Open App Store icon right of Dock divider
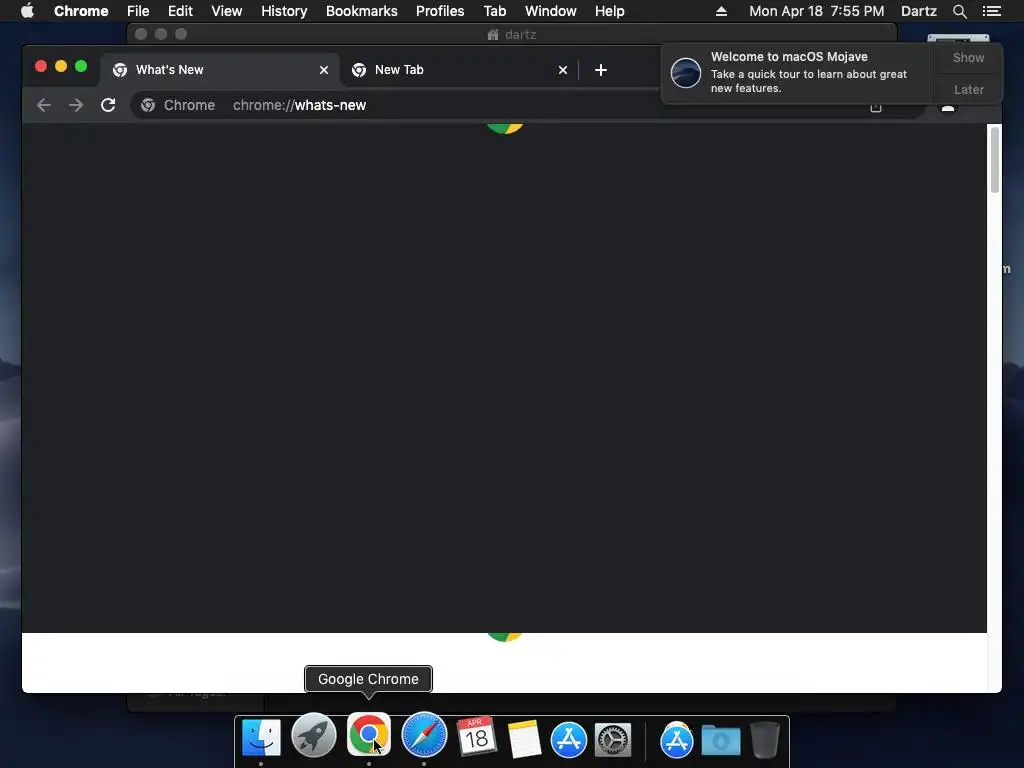 (677, 739)
